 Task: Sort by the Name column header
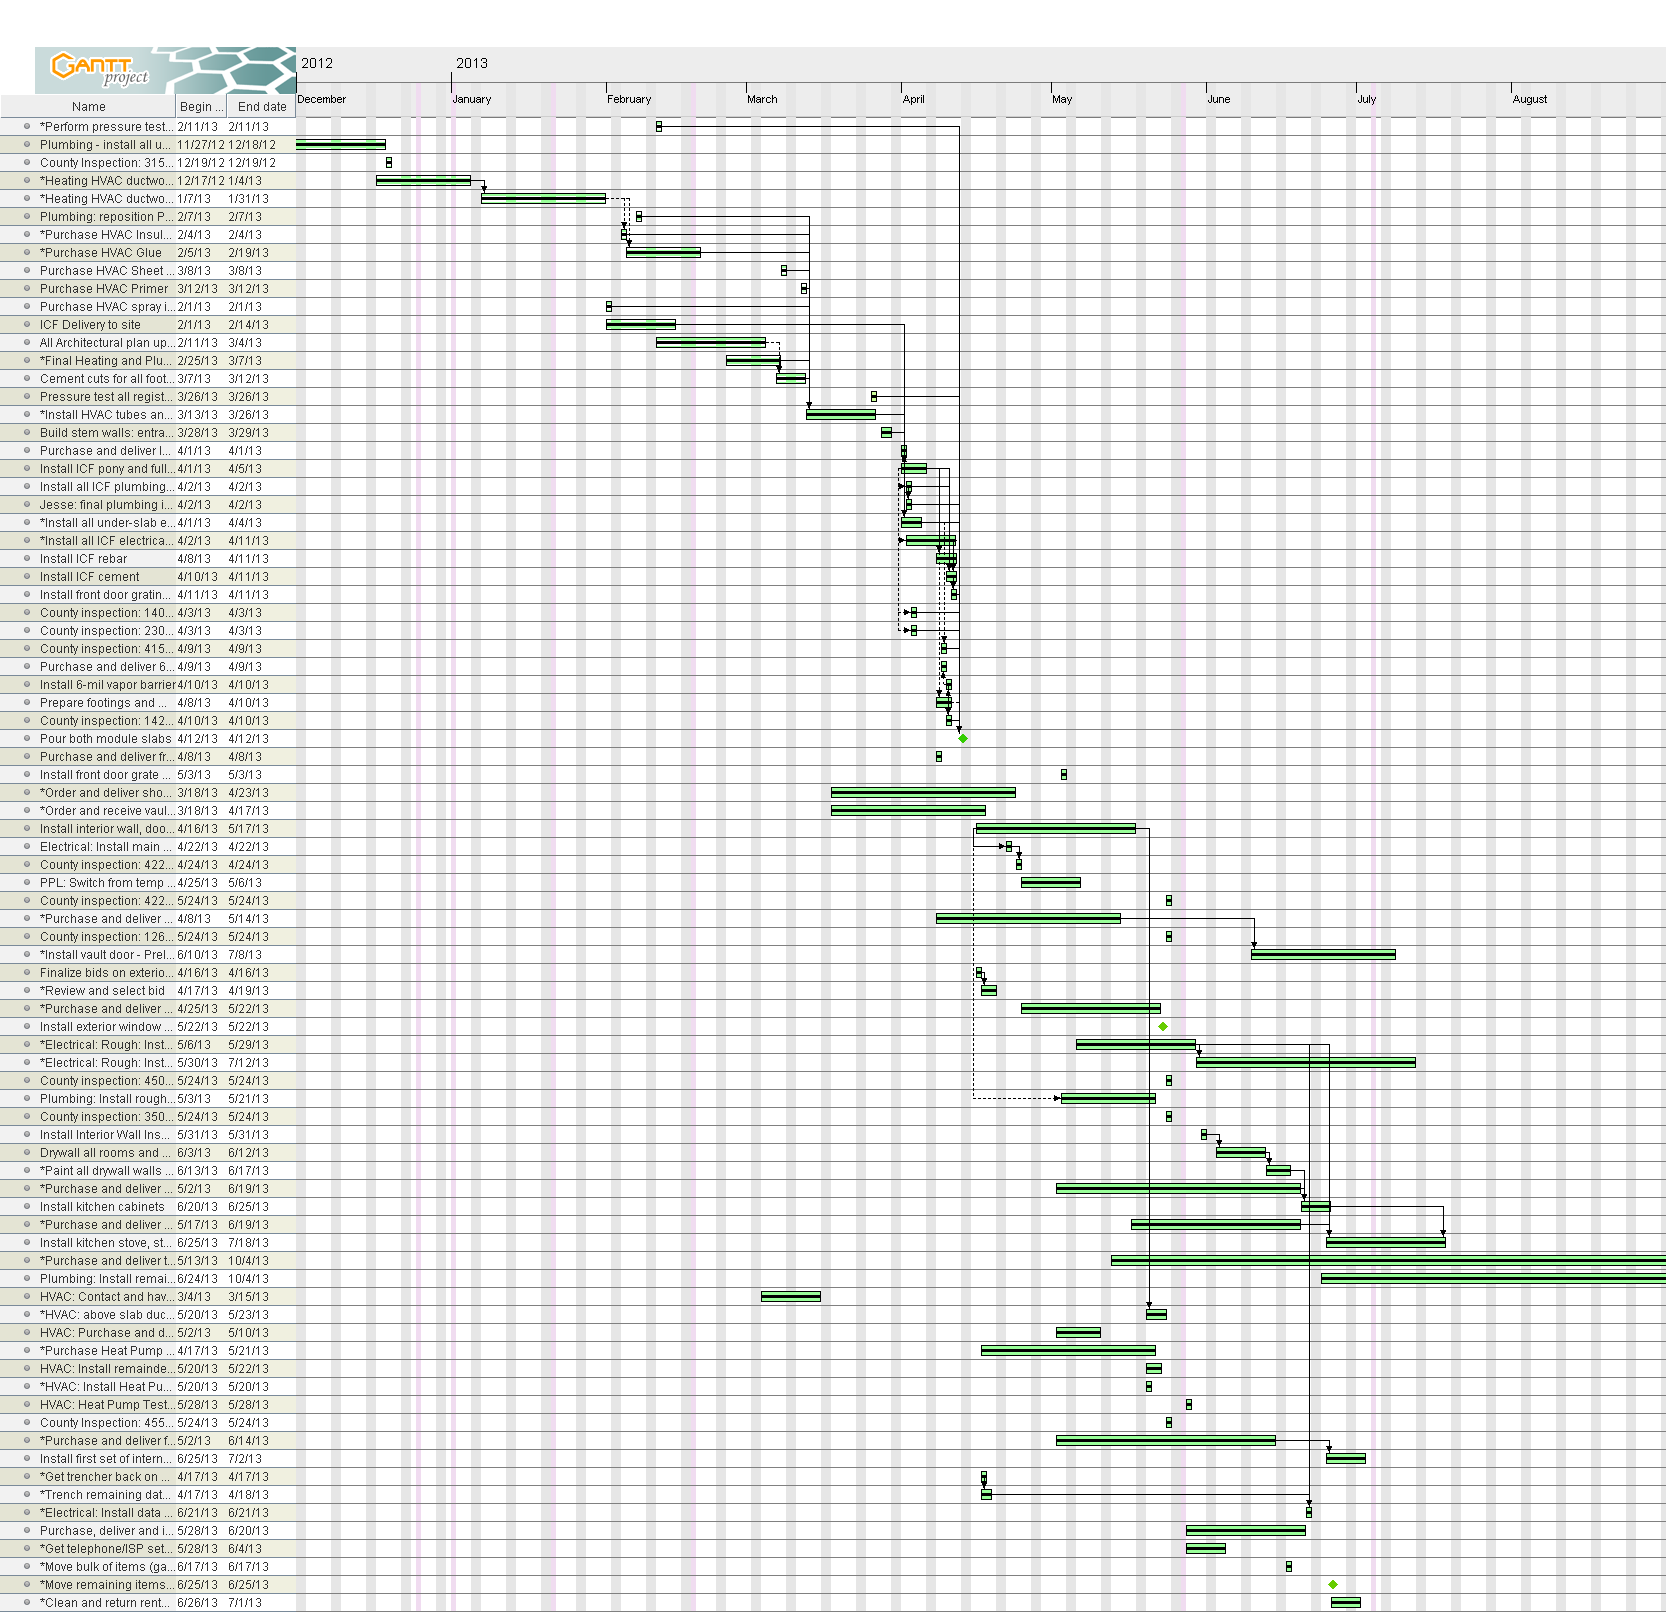88,107
